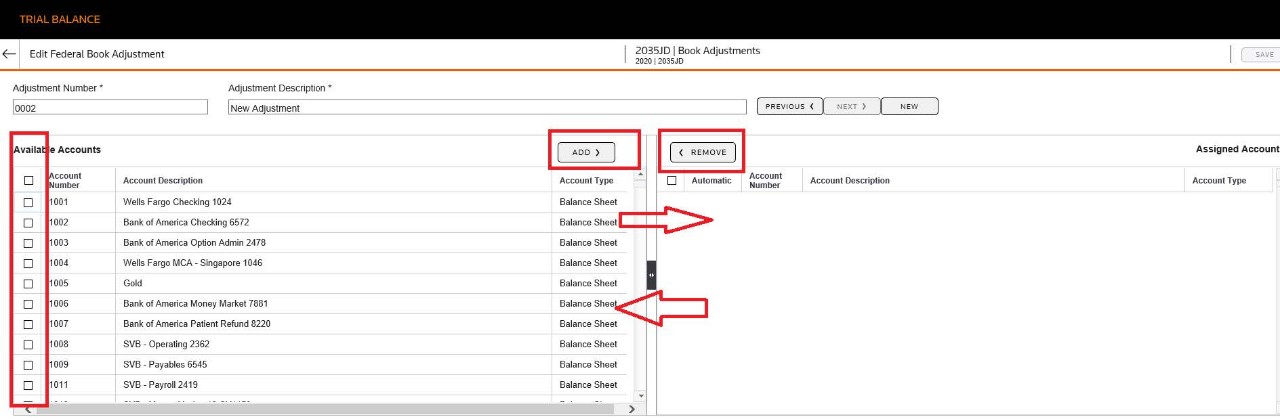The height and width of the screenshot is (419, 1280).
Task: Sort by Account Description column in Available Accounts
Action: (163, 181)
